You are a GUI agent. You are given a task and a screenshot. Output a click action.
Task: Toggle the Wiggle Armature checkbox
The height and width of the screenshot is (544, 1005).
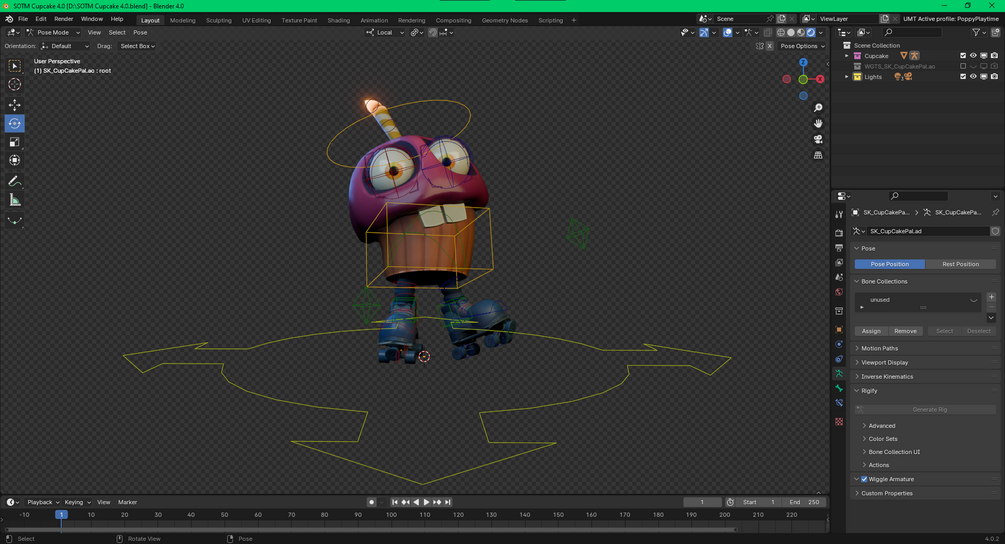[x=864, y=479]
